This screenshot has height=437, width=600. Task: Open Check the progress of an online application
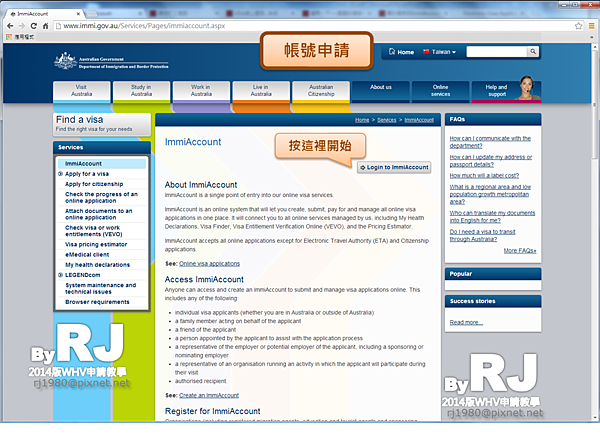point(101,197)
